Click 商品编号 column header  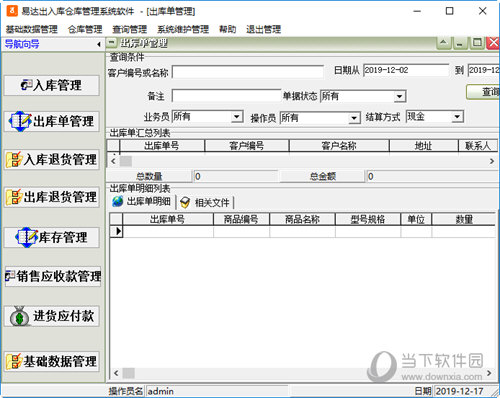[x=241, y=219]
